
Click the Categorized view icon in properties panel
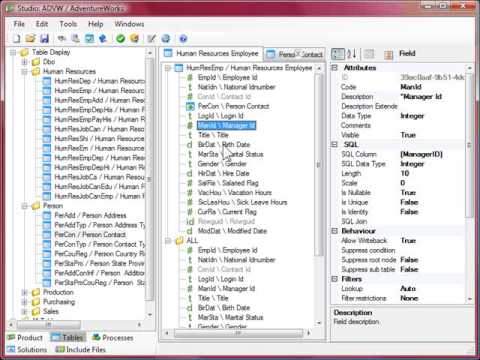click(338, 54)
